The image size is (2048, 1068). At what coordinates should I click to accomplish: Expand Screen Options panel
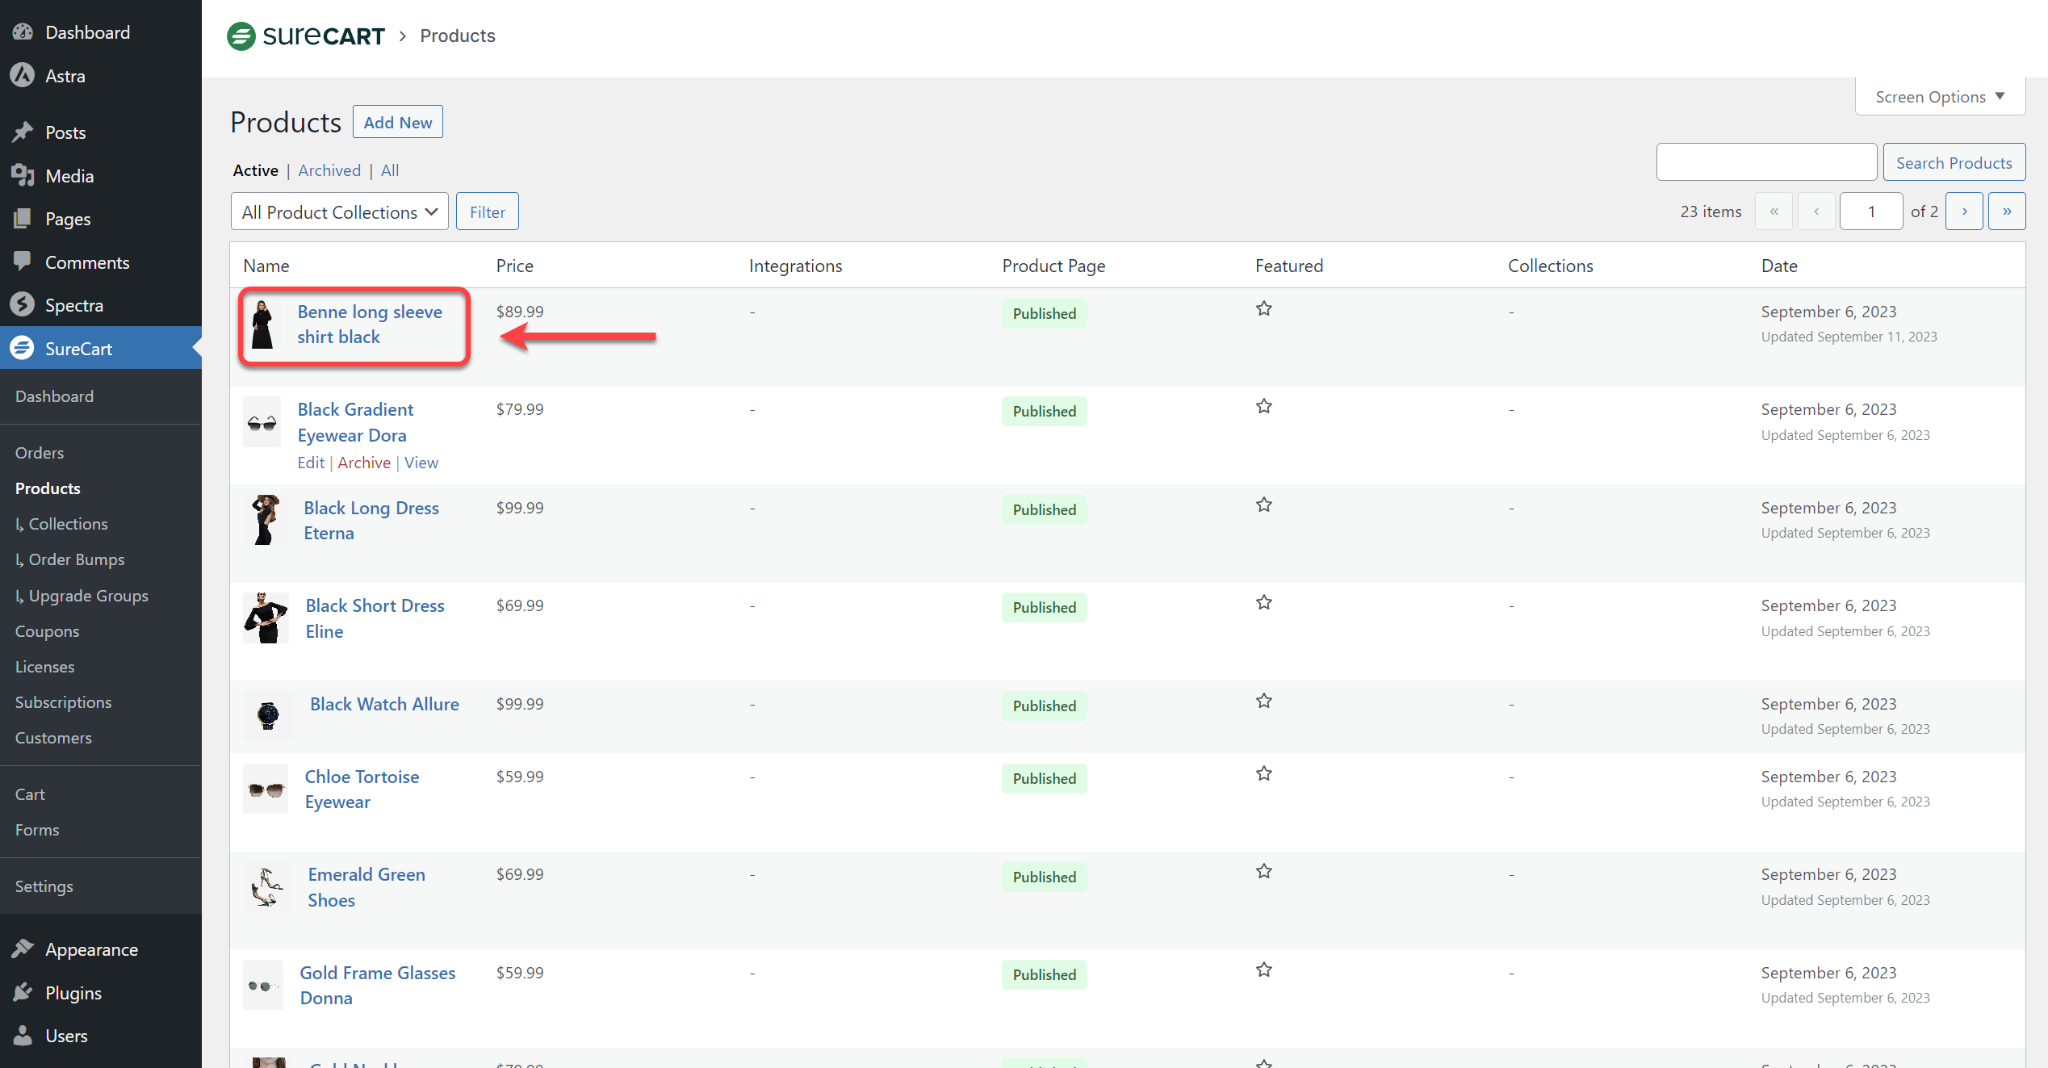coord(1939,97)
